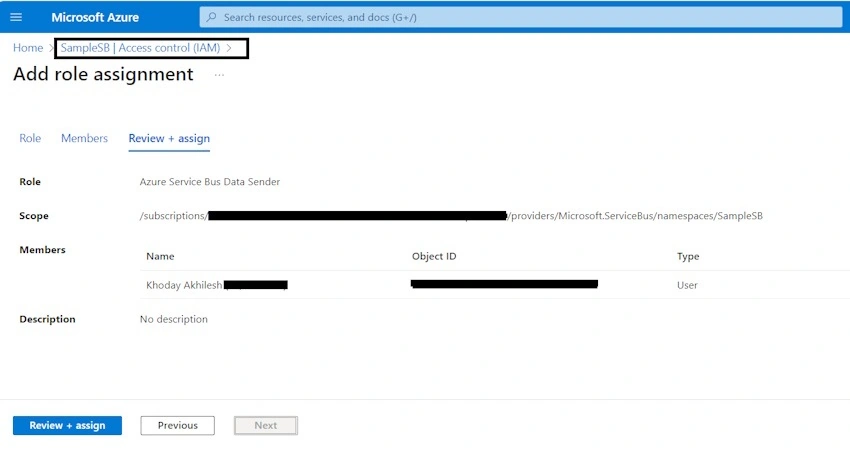Click the Name column header

tap(160, 257)
